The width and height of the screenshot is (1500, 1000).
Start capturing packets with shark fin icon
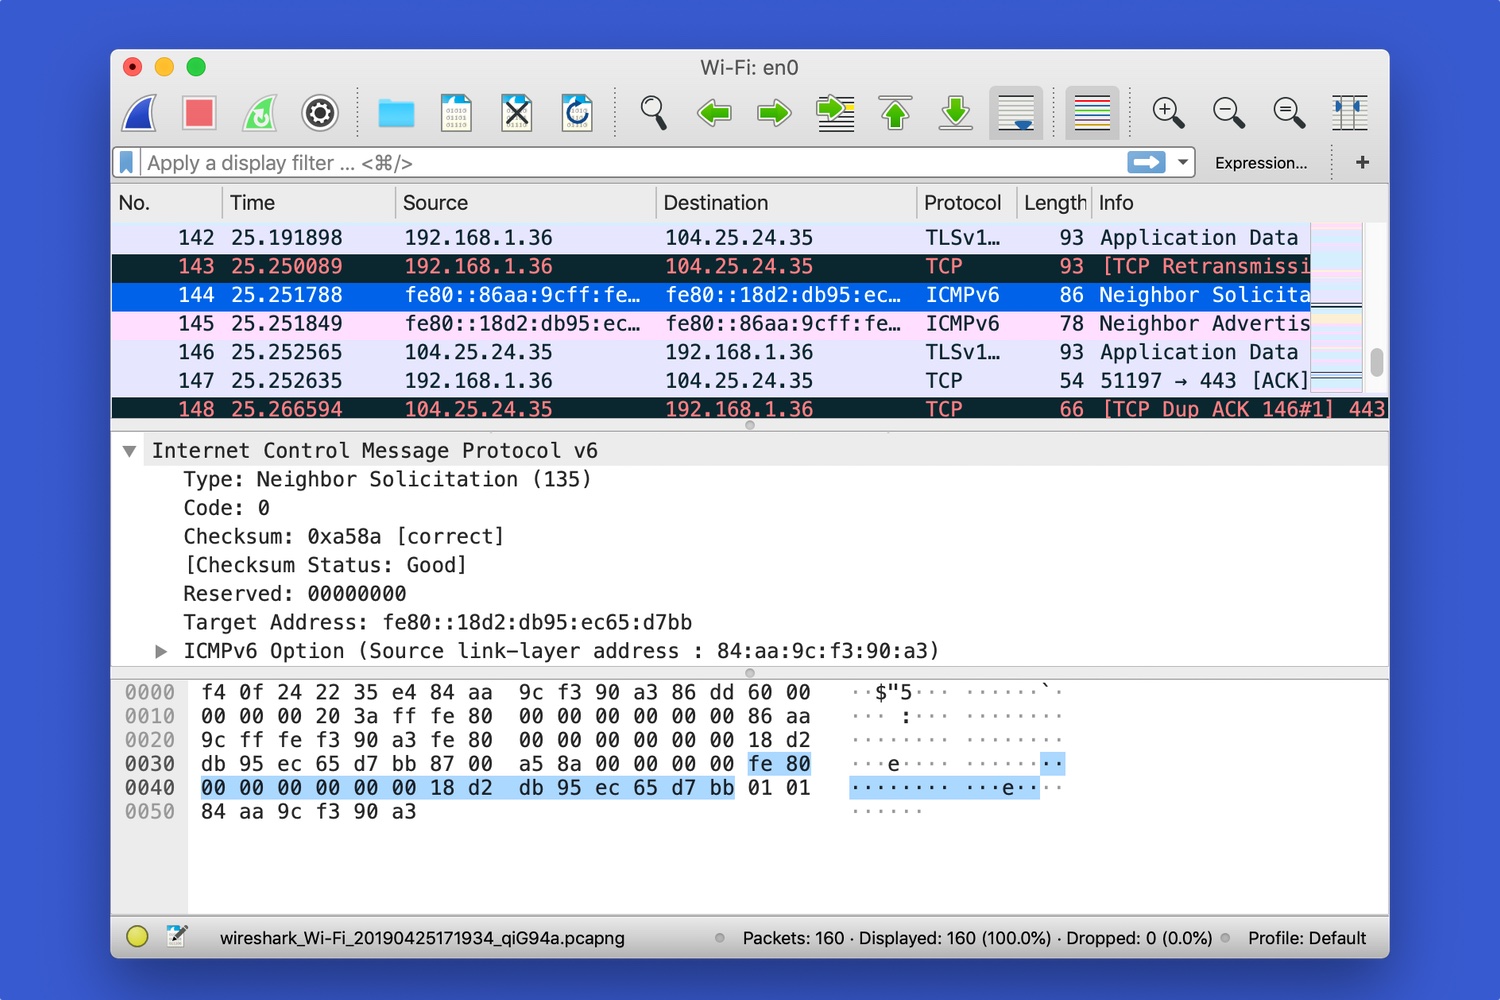139,113
